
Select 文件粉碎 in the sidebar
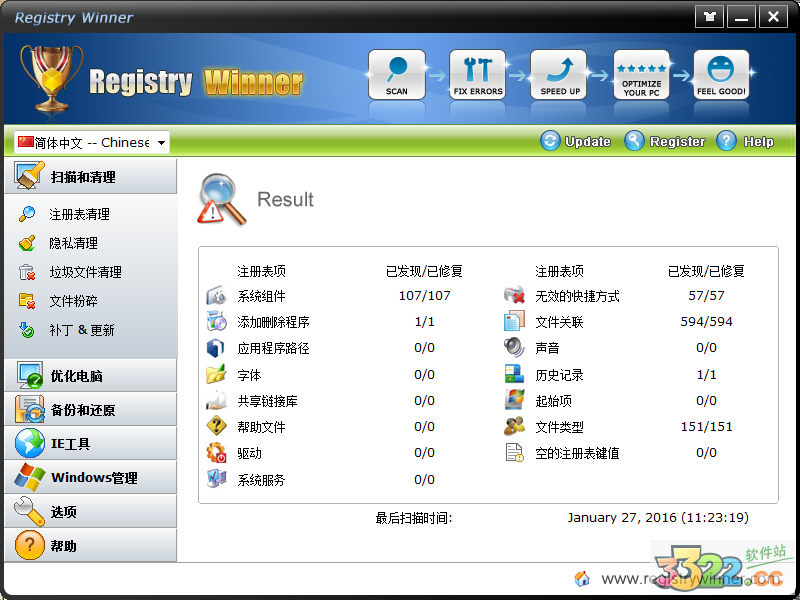tap(73, 302)
